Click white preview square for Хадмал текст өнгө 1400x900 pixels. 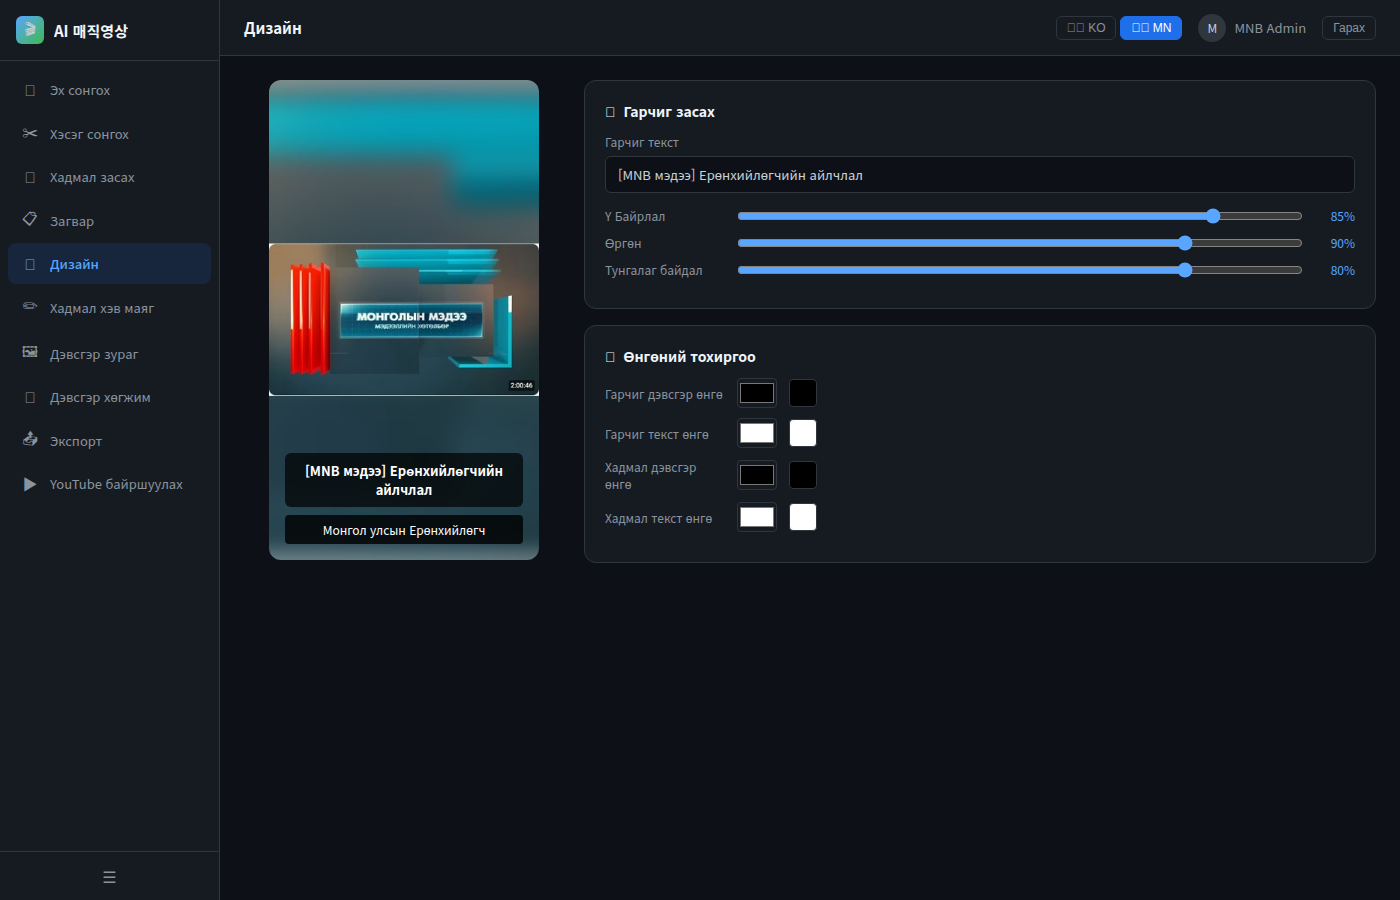click(x=803, y=517)
